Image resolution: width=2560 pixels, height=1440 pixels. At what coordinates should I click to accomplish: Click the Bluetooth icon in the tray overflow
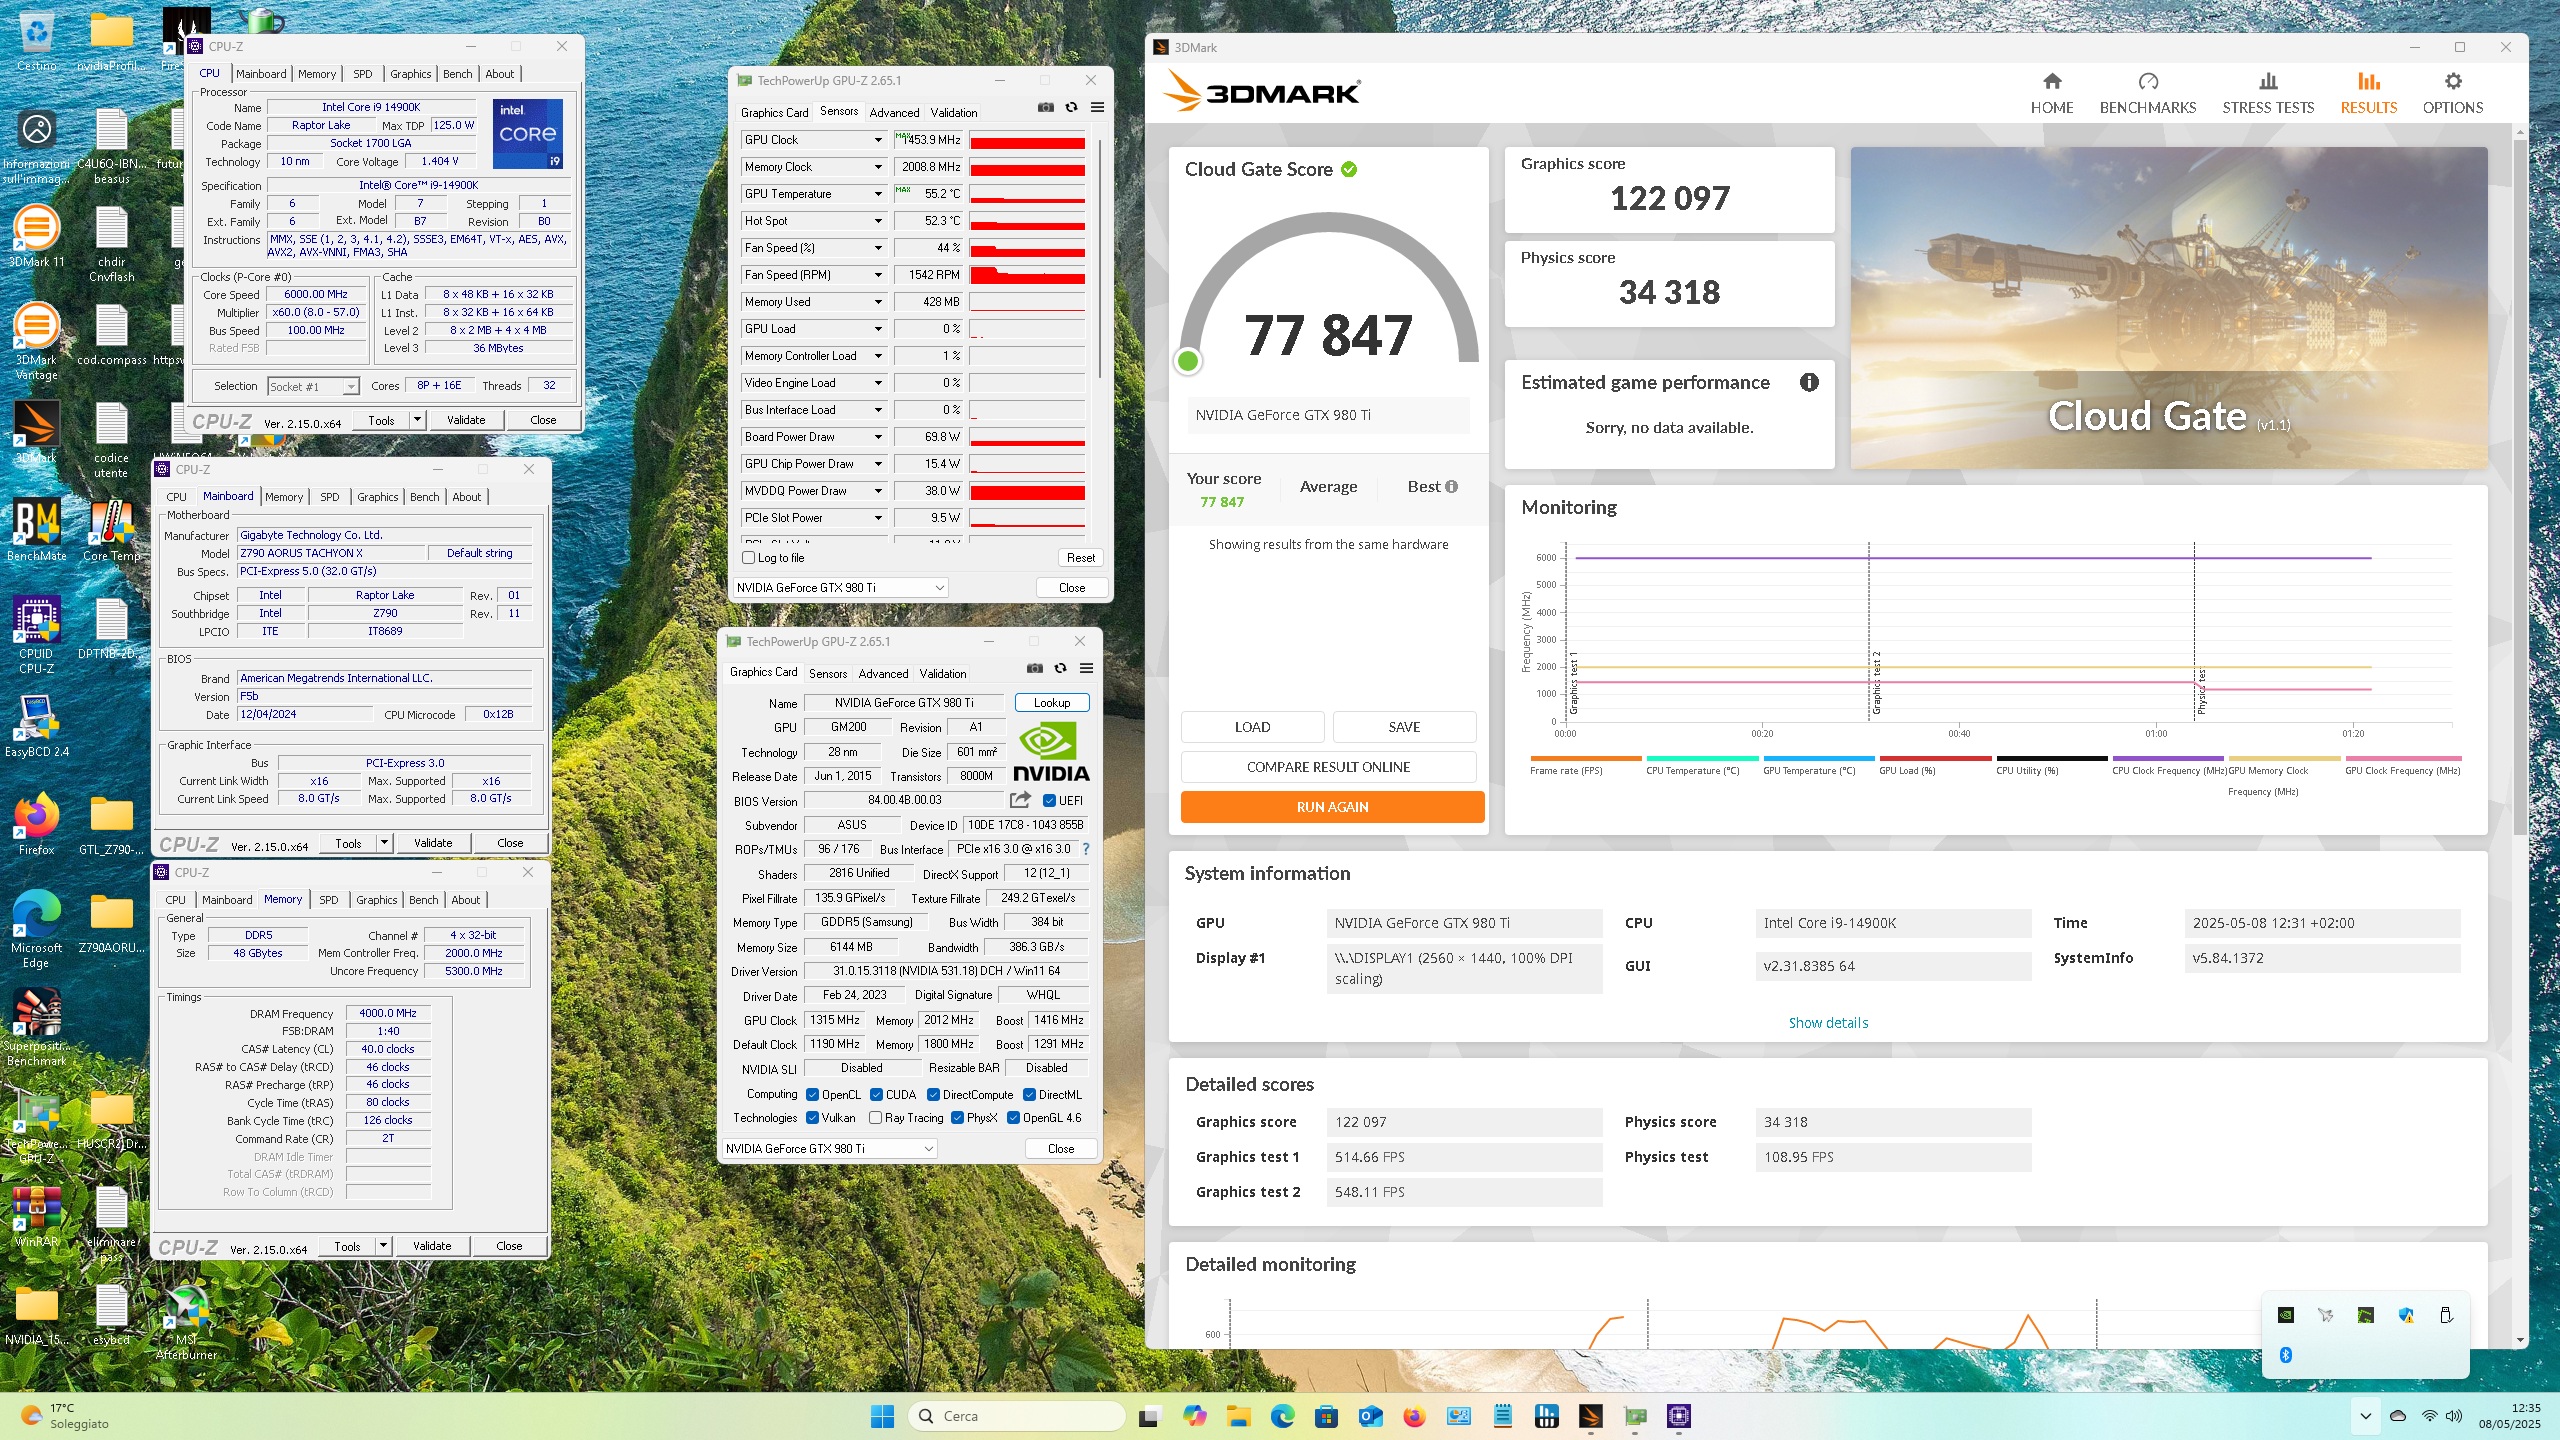(x=2286, y=1355)
